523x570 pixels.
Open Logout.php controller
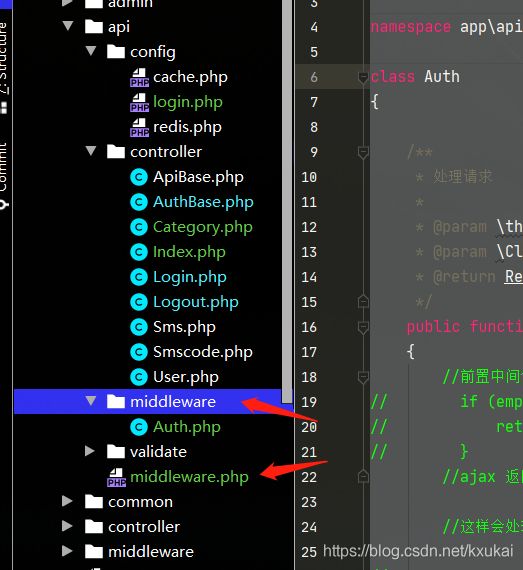(x=196, y=302)
